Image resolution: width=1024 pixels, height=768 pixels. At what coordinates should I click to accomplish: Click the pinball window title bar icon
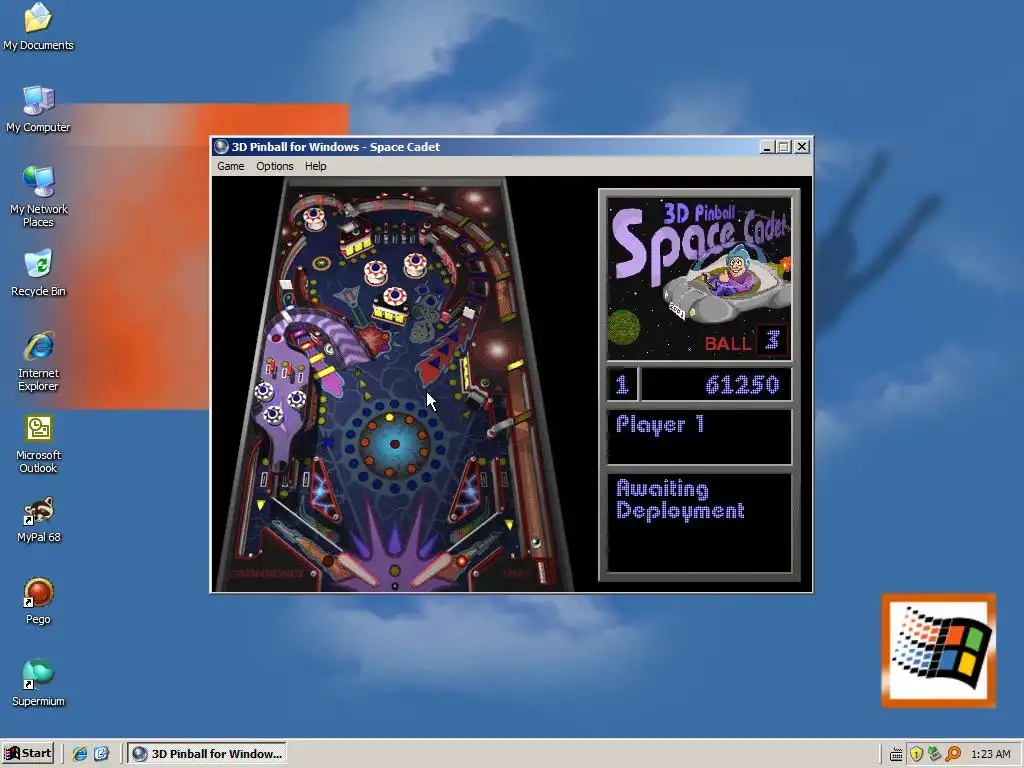point(221,147)
